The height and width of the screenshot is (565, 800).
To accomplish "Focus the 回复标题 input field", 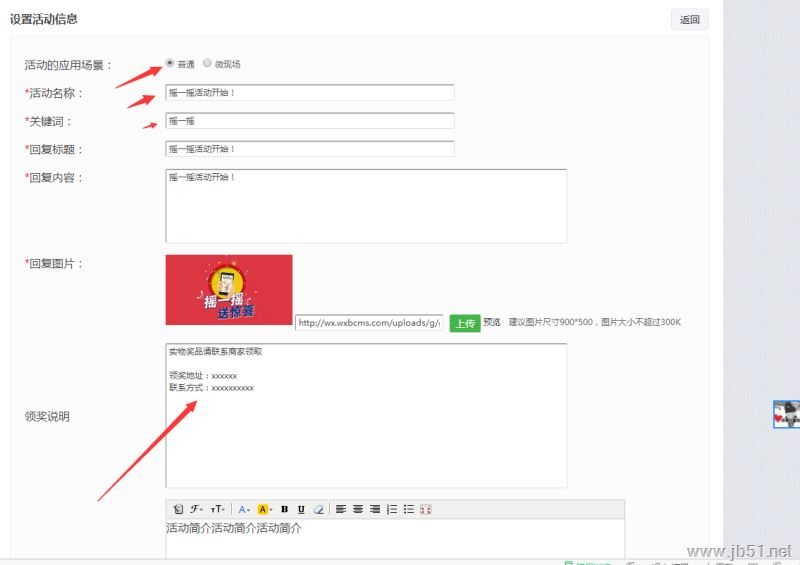I will pyautogui.click(x=310, y=149).
